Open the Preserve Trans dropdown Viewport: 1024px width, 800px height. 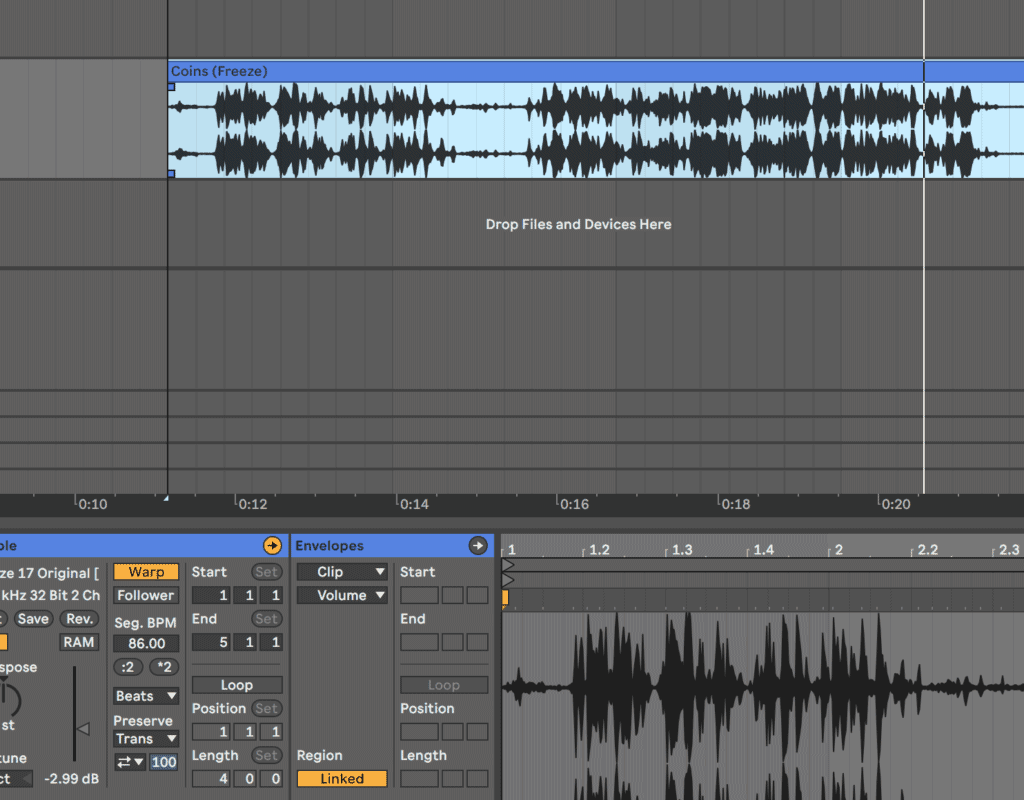tap(146, 739)
